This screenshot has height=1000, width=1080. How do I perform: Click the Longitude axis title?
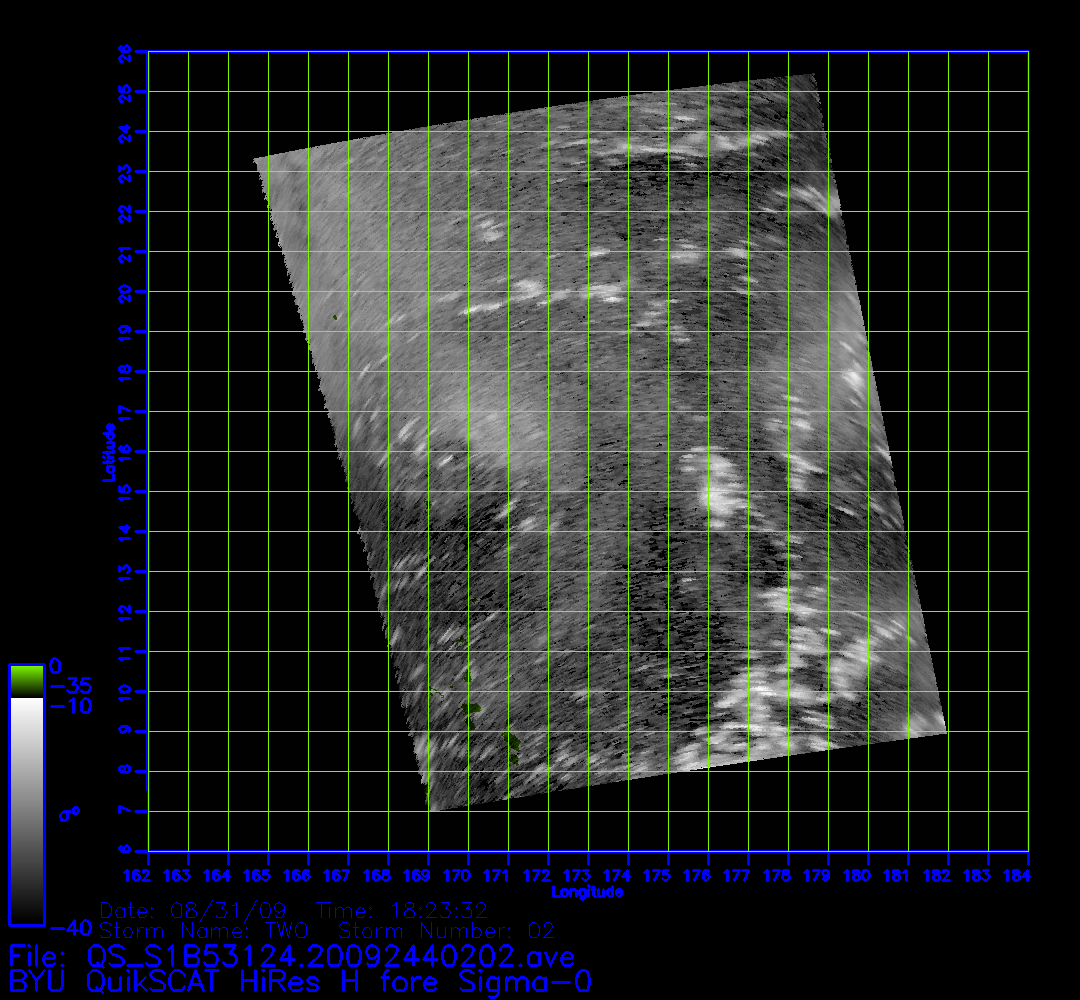click(588, 891)
